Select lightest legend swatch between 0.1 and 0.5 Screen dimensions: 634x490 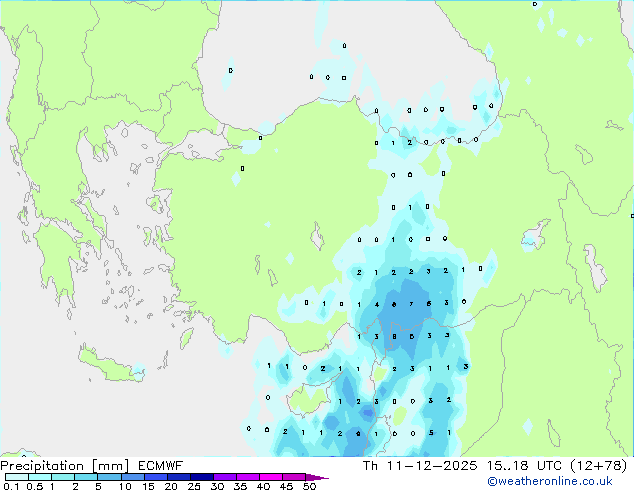pos(17,477)
